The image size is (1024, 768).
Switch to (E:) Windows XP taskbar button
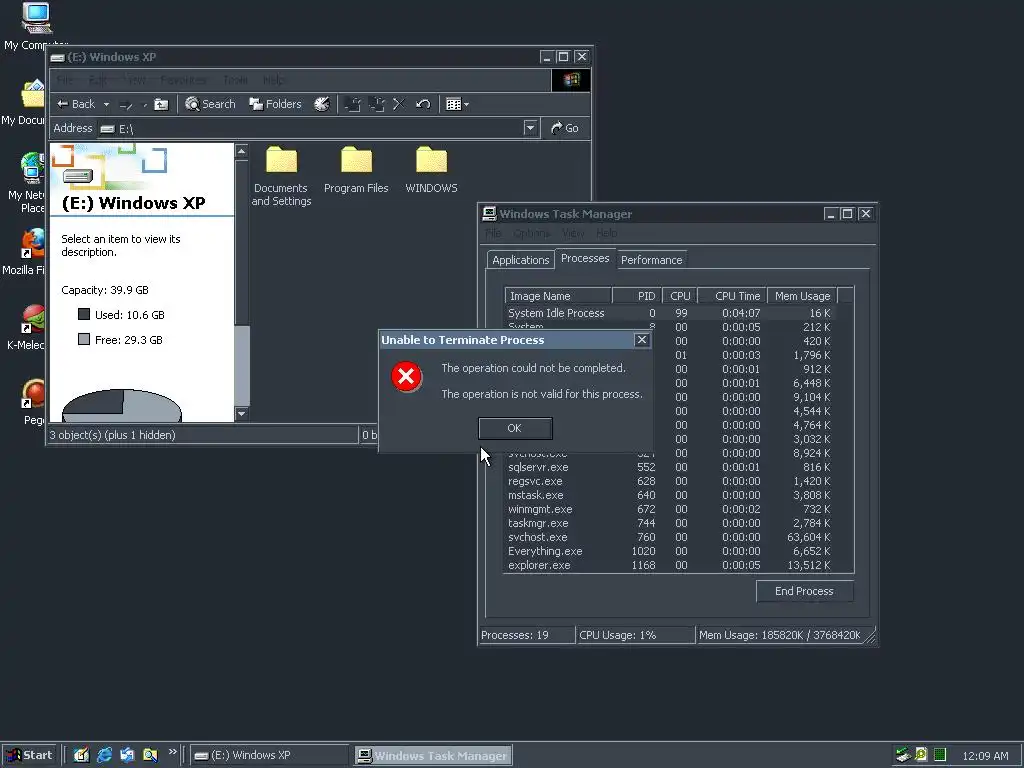[x=270, y=756]
